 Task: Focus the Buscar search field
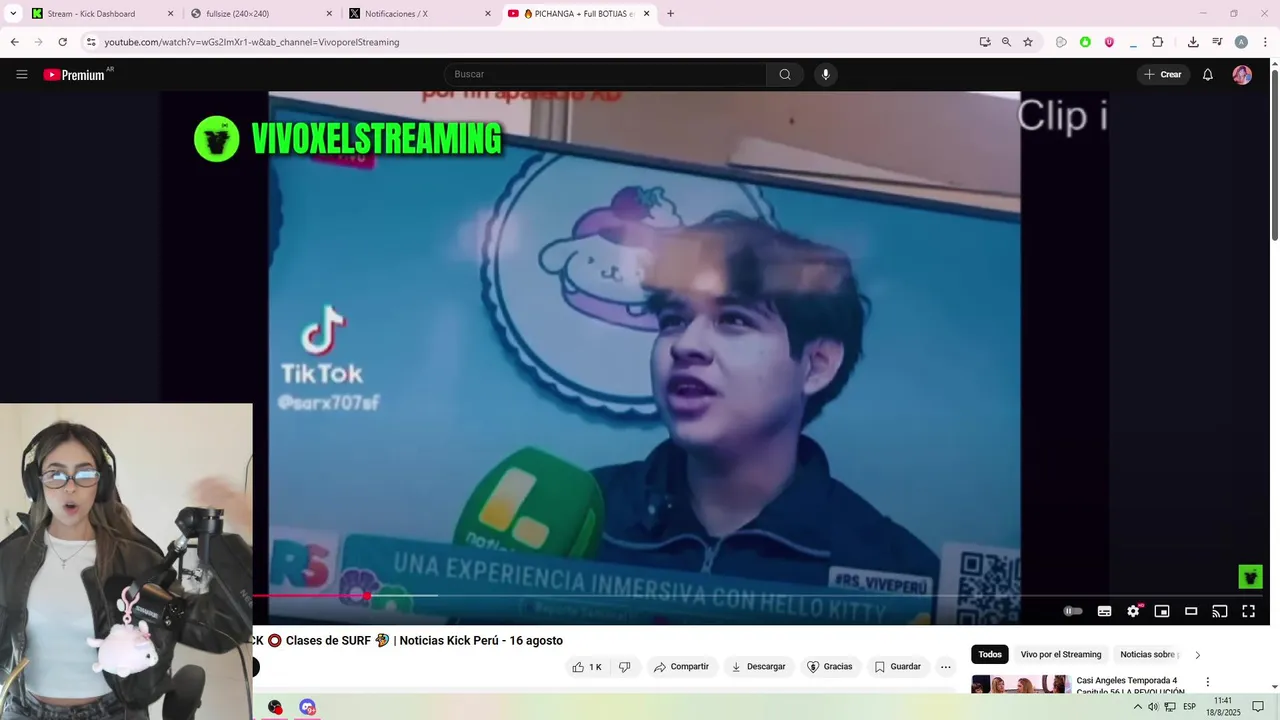tap(605, 74)
